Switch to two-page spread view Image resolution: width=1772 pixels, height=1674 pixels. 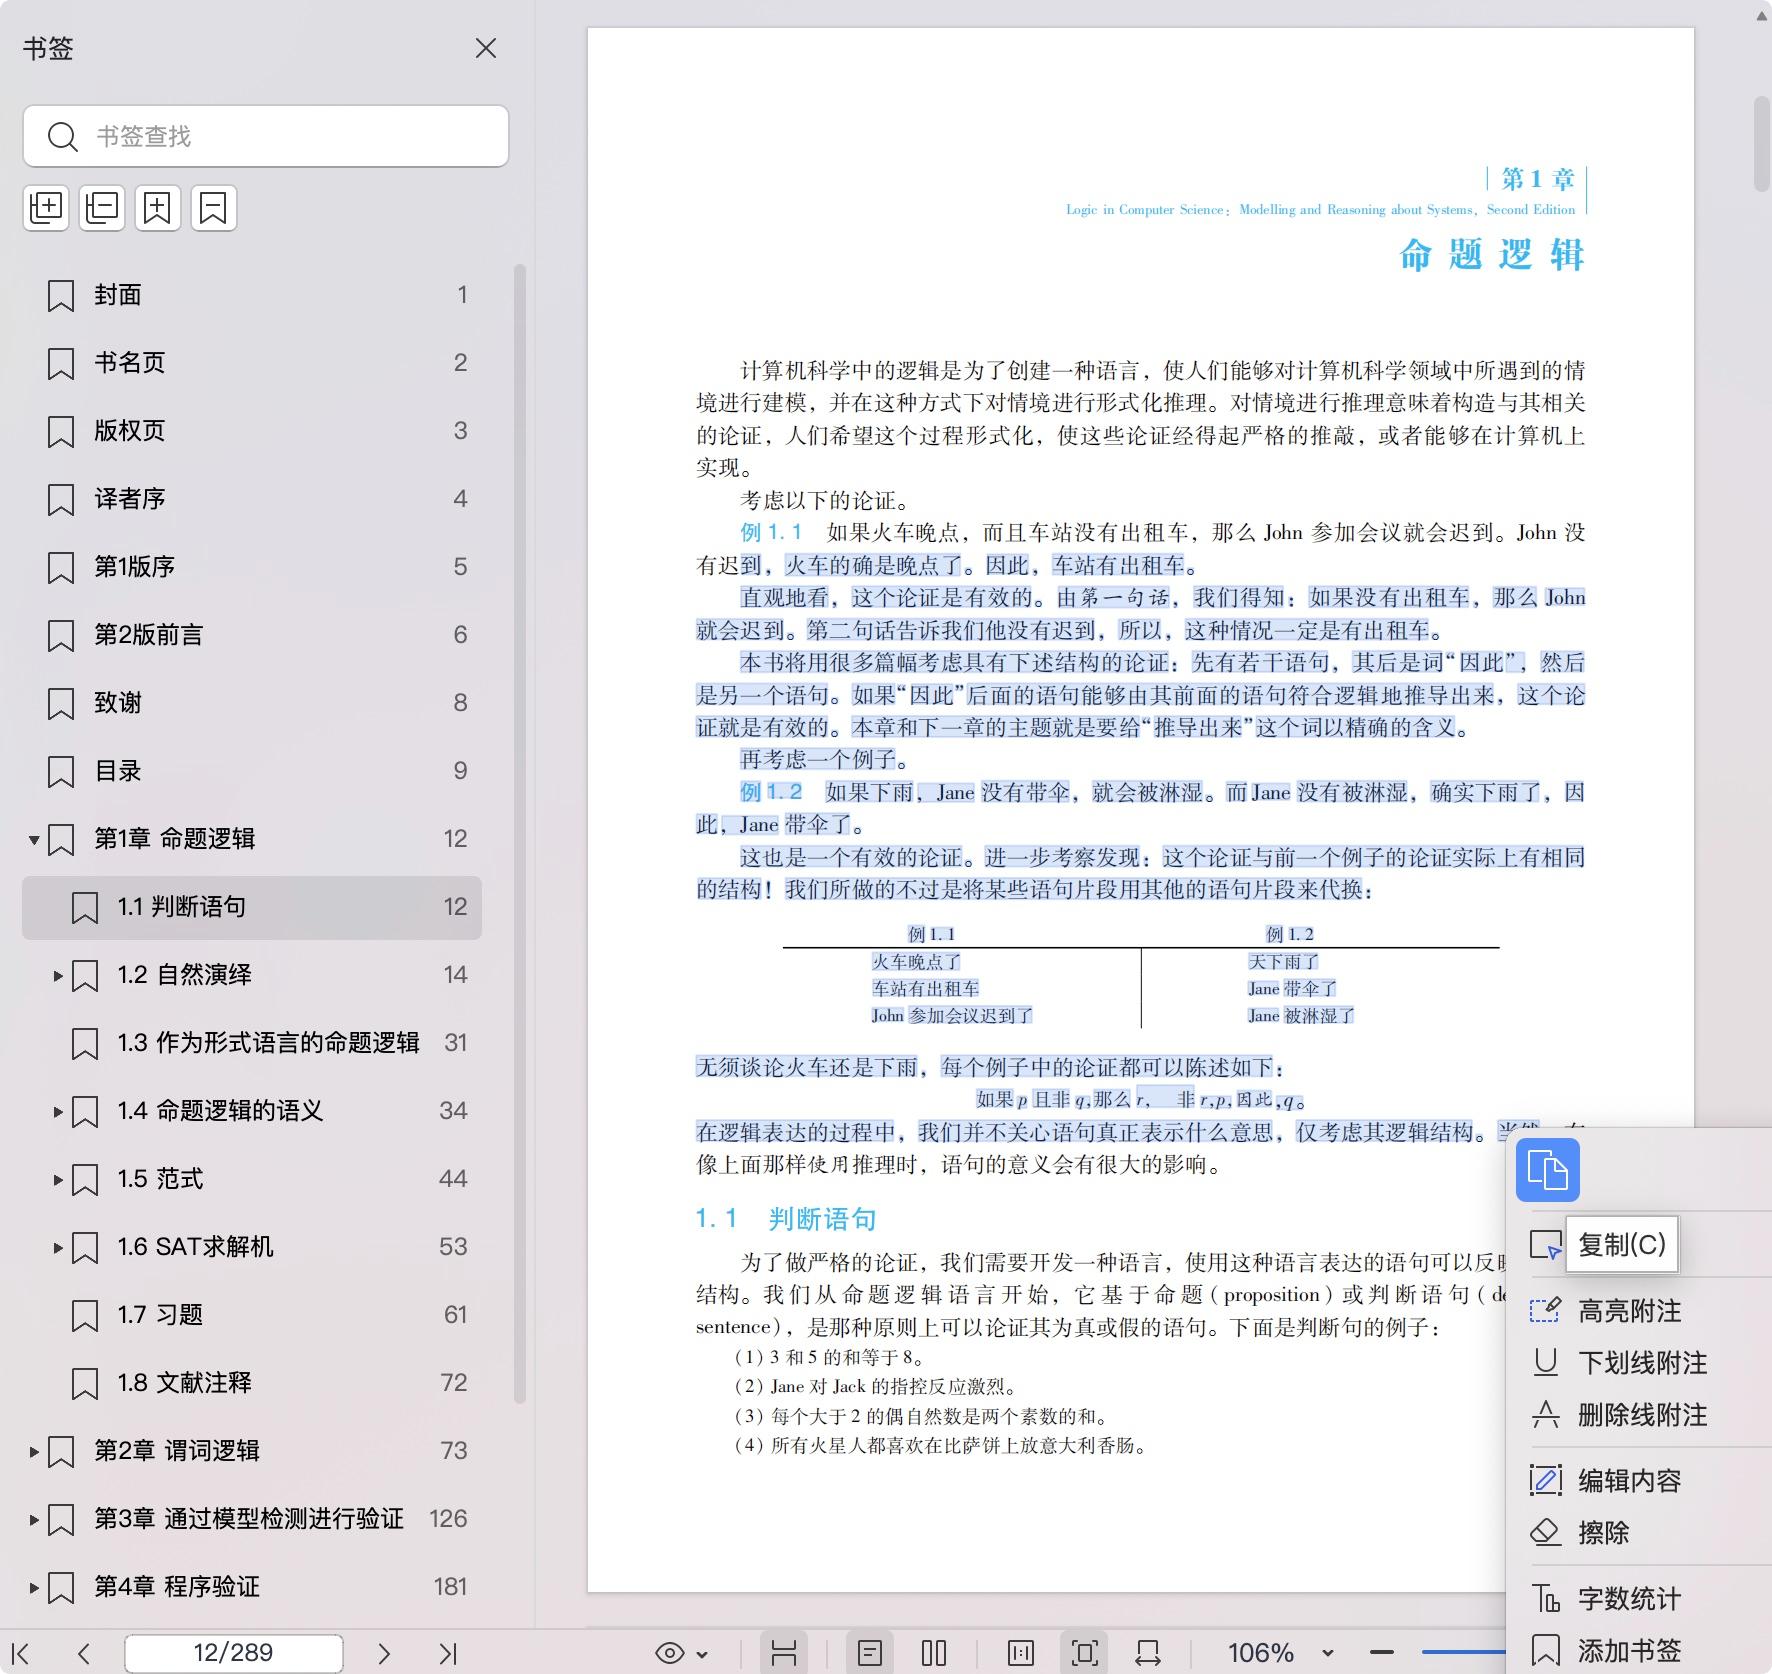tap(933, 1652)
